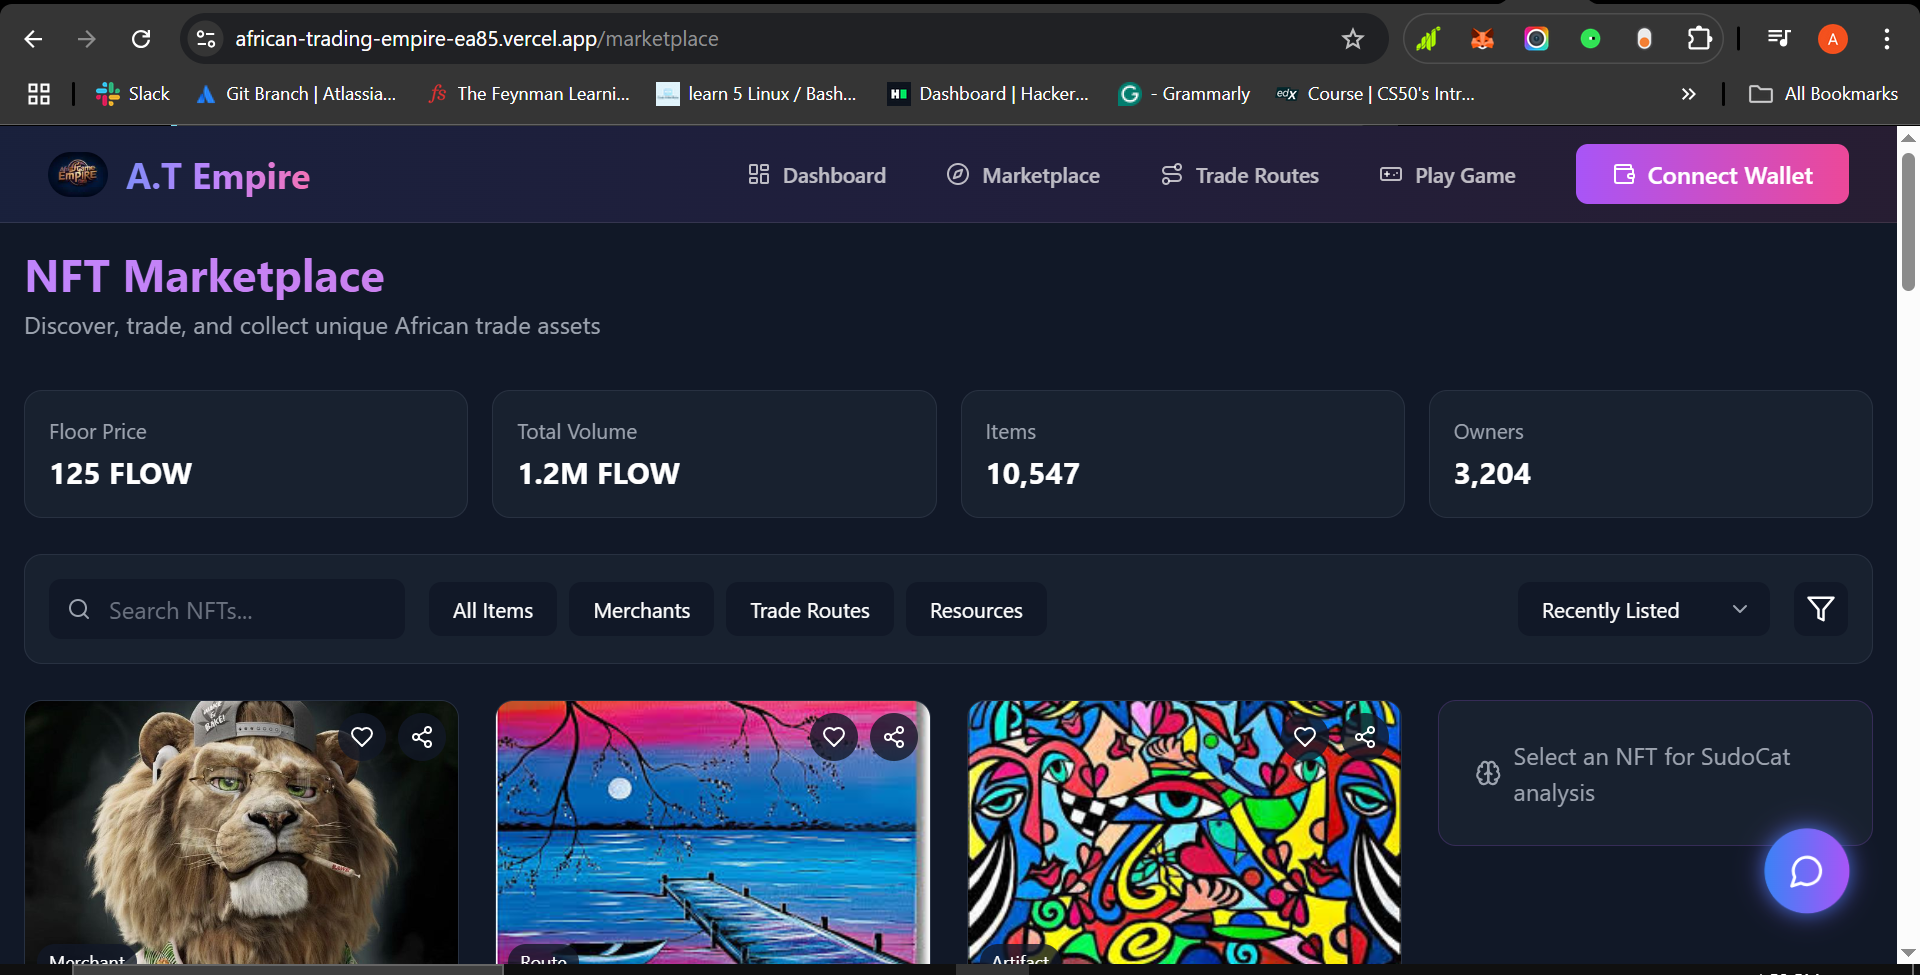Open the Grammarly bookmark

pyautogui.click(x=1185, y=94)
